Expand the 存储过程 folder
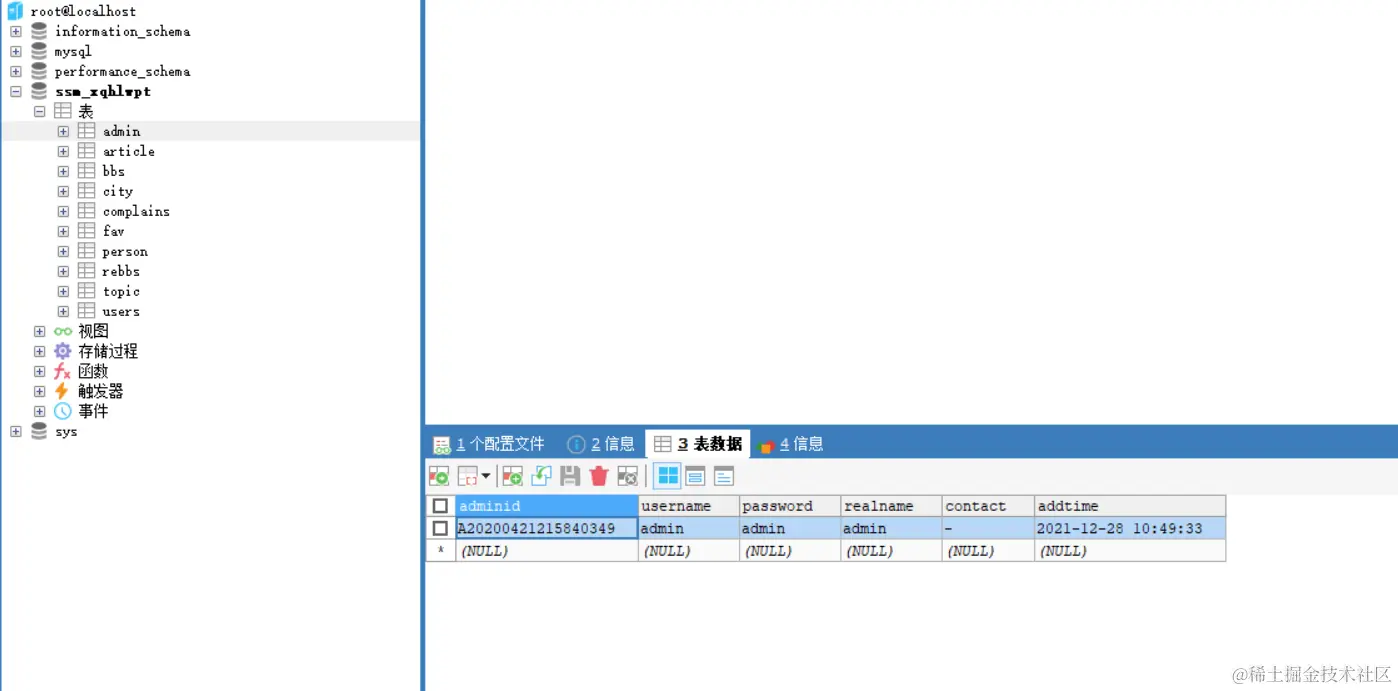Image resolution: width=1398 pixels, height=691 pixels. pos(39,351)
